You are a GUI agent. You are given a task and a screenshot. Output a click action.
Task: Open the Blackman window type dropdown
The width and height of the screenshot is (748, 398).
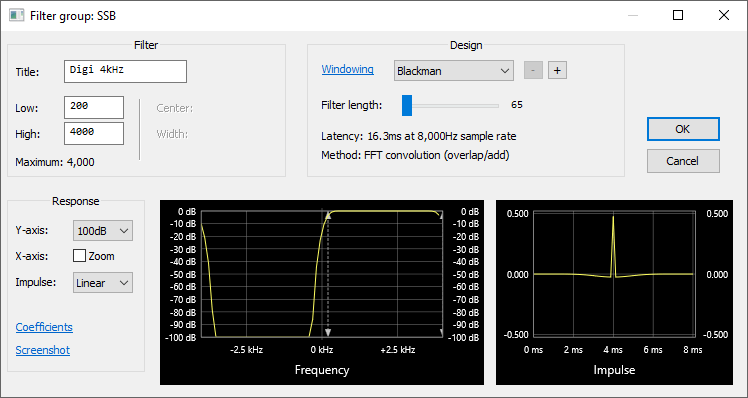pos(454,71)
